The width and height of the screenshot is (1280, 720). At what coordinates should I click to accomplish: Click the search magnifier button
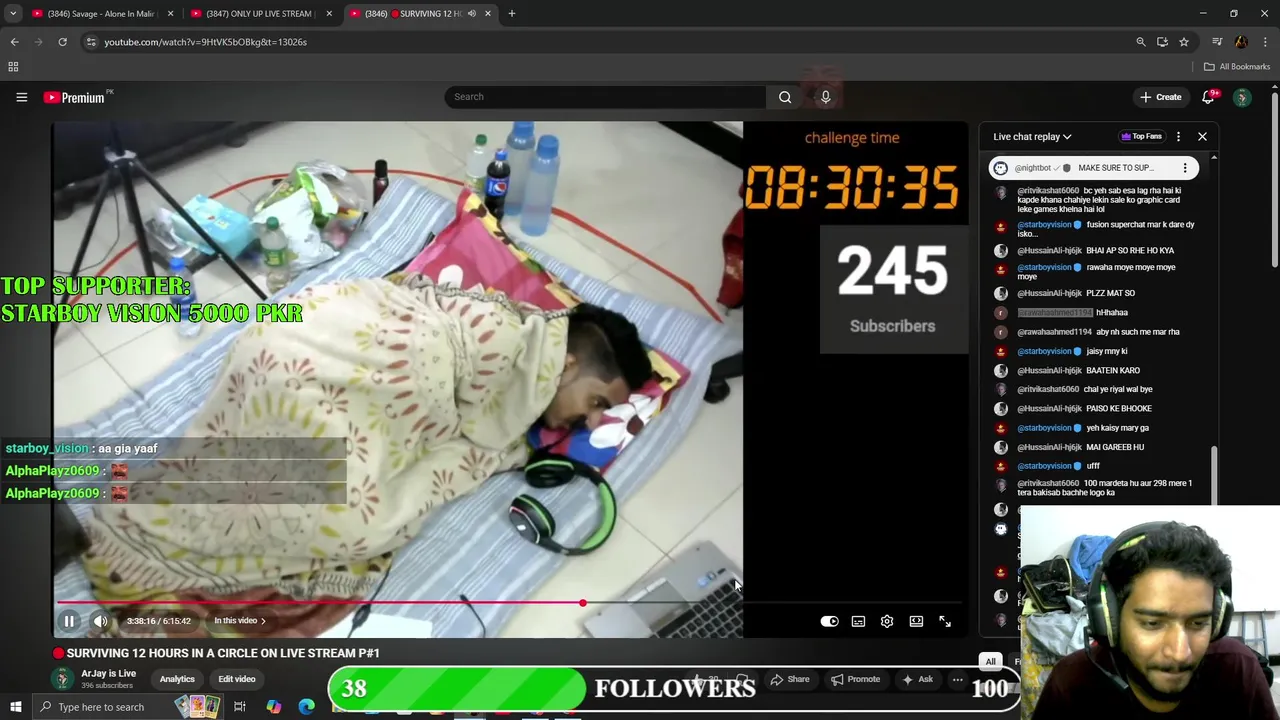click(785, 97)
